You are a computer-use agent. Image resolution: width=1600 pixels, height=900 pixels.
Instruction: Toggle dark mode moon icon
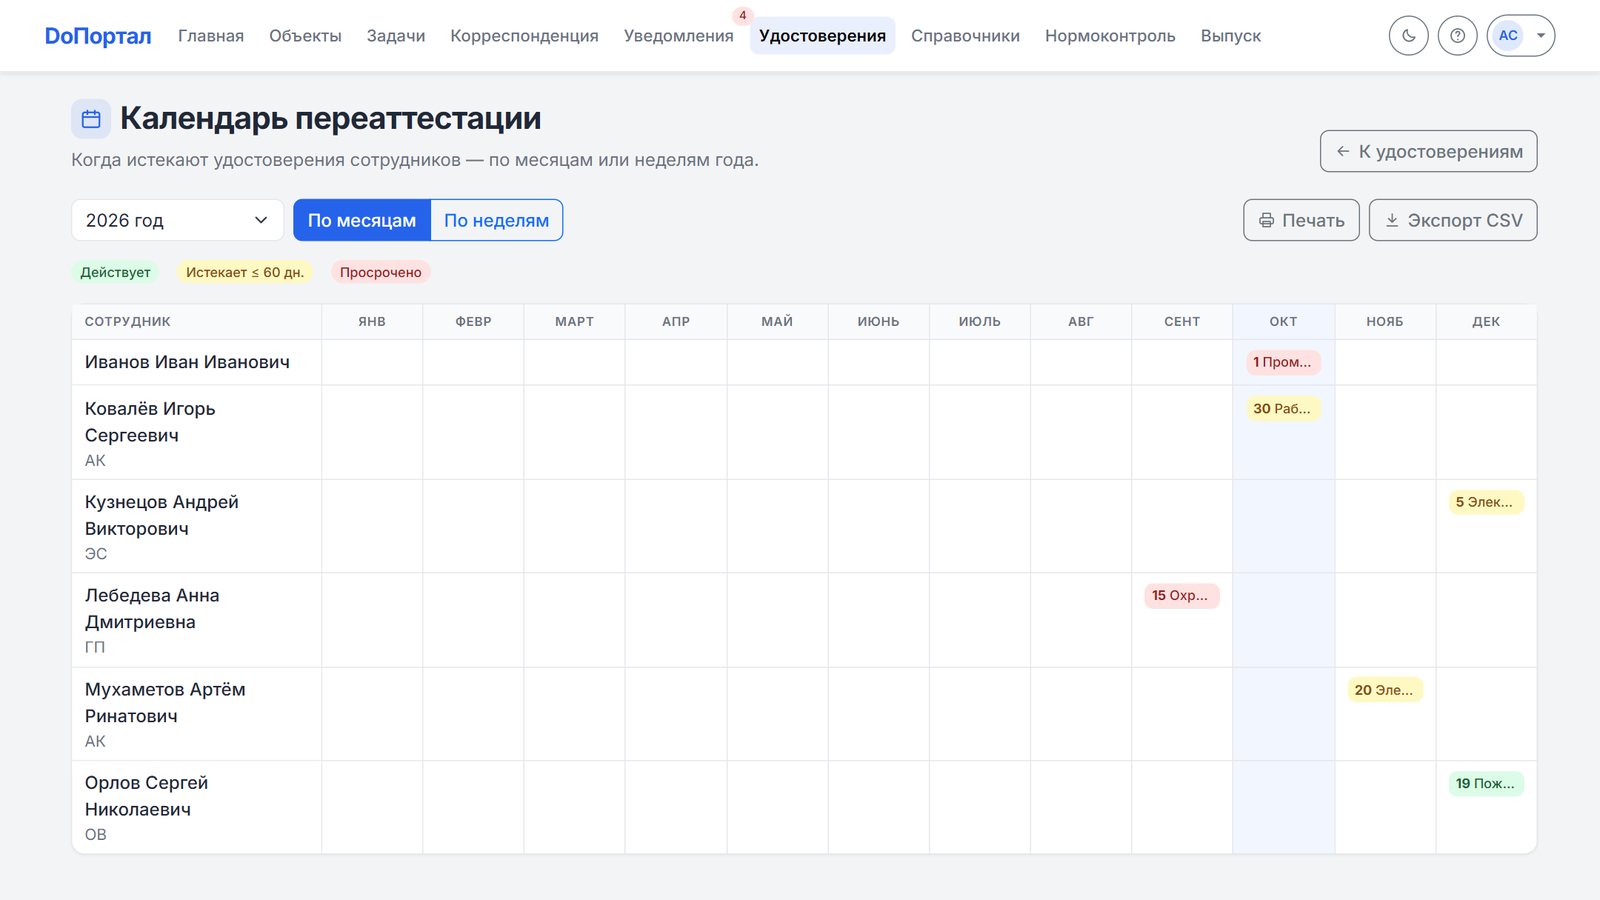pyautogui.click(x=1408, y=36)
